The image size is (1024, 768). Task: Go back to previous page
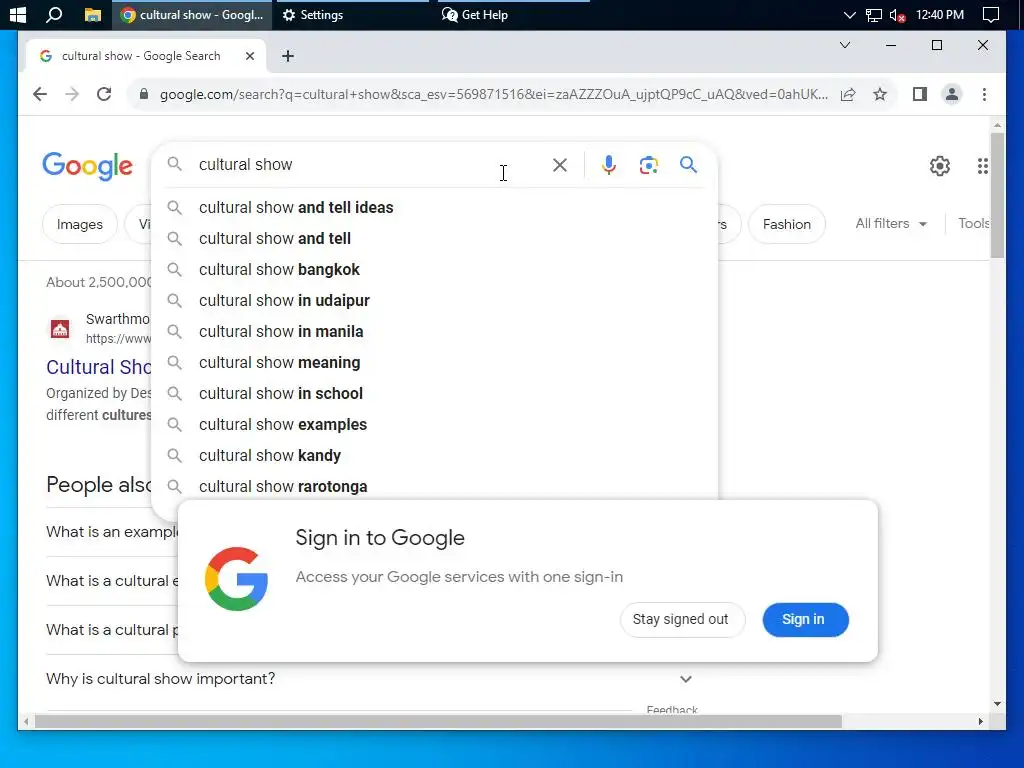tap(40, 94)
